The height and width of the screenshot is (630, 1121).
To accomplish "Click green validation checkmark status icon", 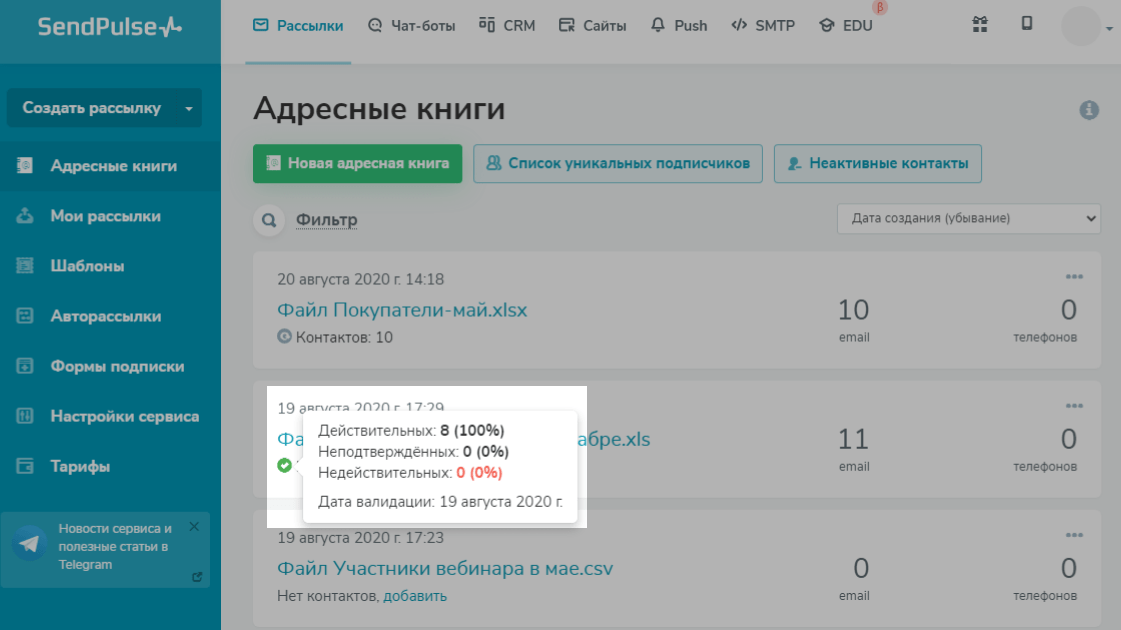I will click(x=285, y=465).
